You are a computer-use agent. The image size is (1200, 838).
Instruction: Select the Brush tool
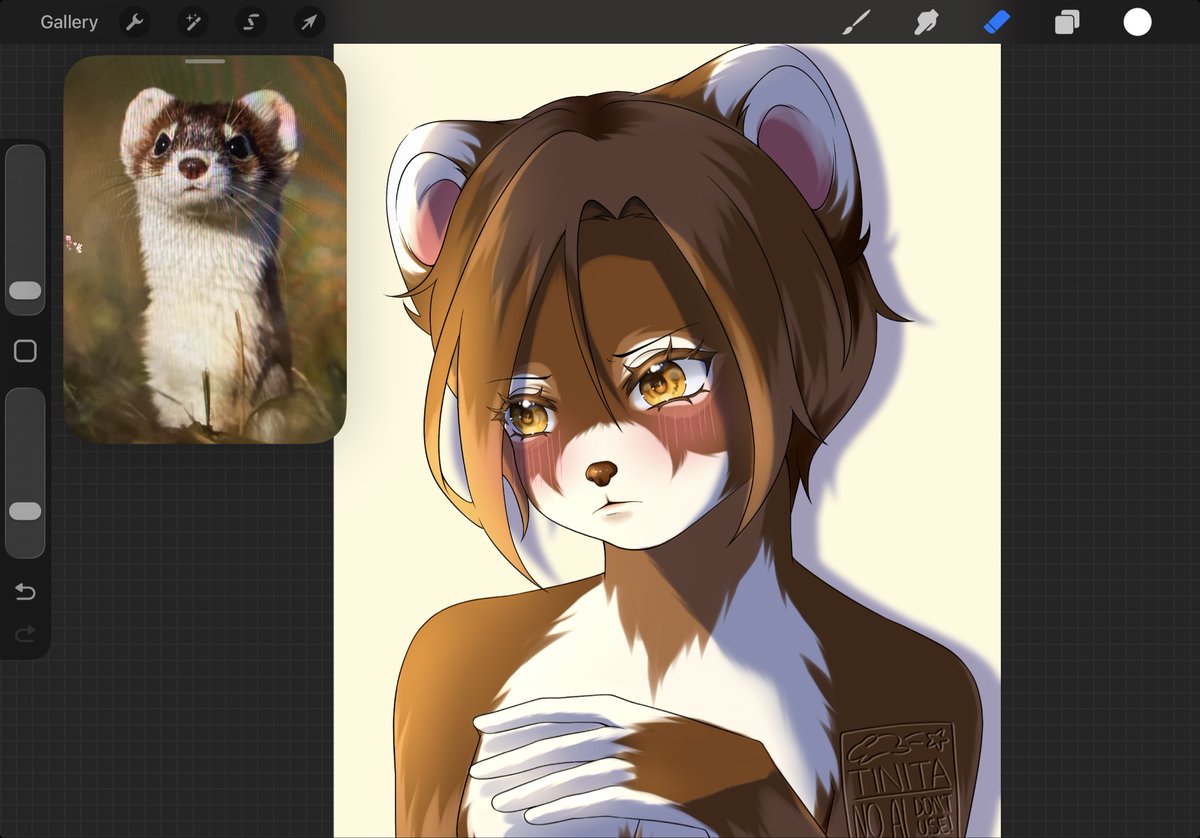(x=856, y=22)
